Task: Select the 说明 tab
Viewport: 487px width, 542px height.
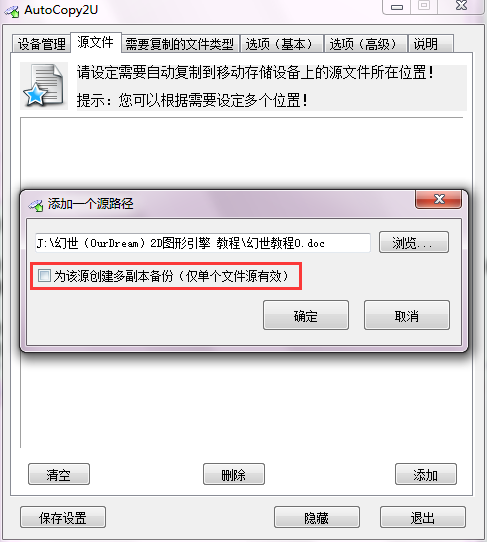Action: tap(430, 44)
